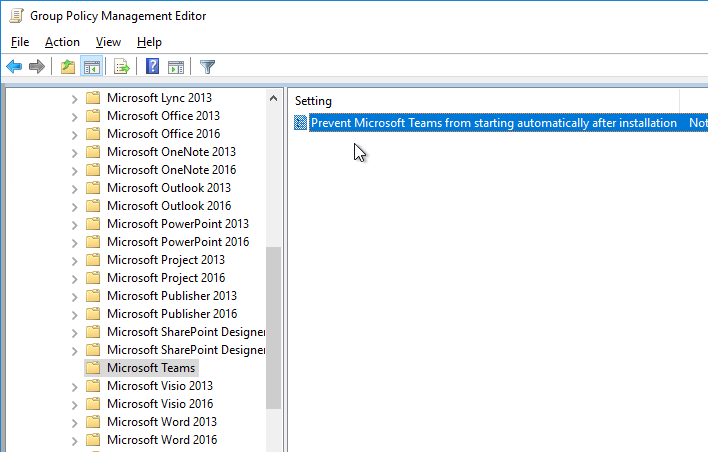Click the Microsoft Publisher 2013 folder icon
This screenshot has height=452, width=708.
pyautogui.click(x=93, y=296)
